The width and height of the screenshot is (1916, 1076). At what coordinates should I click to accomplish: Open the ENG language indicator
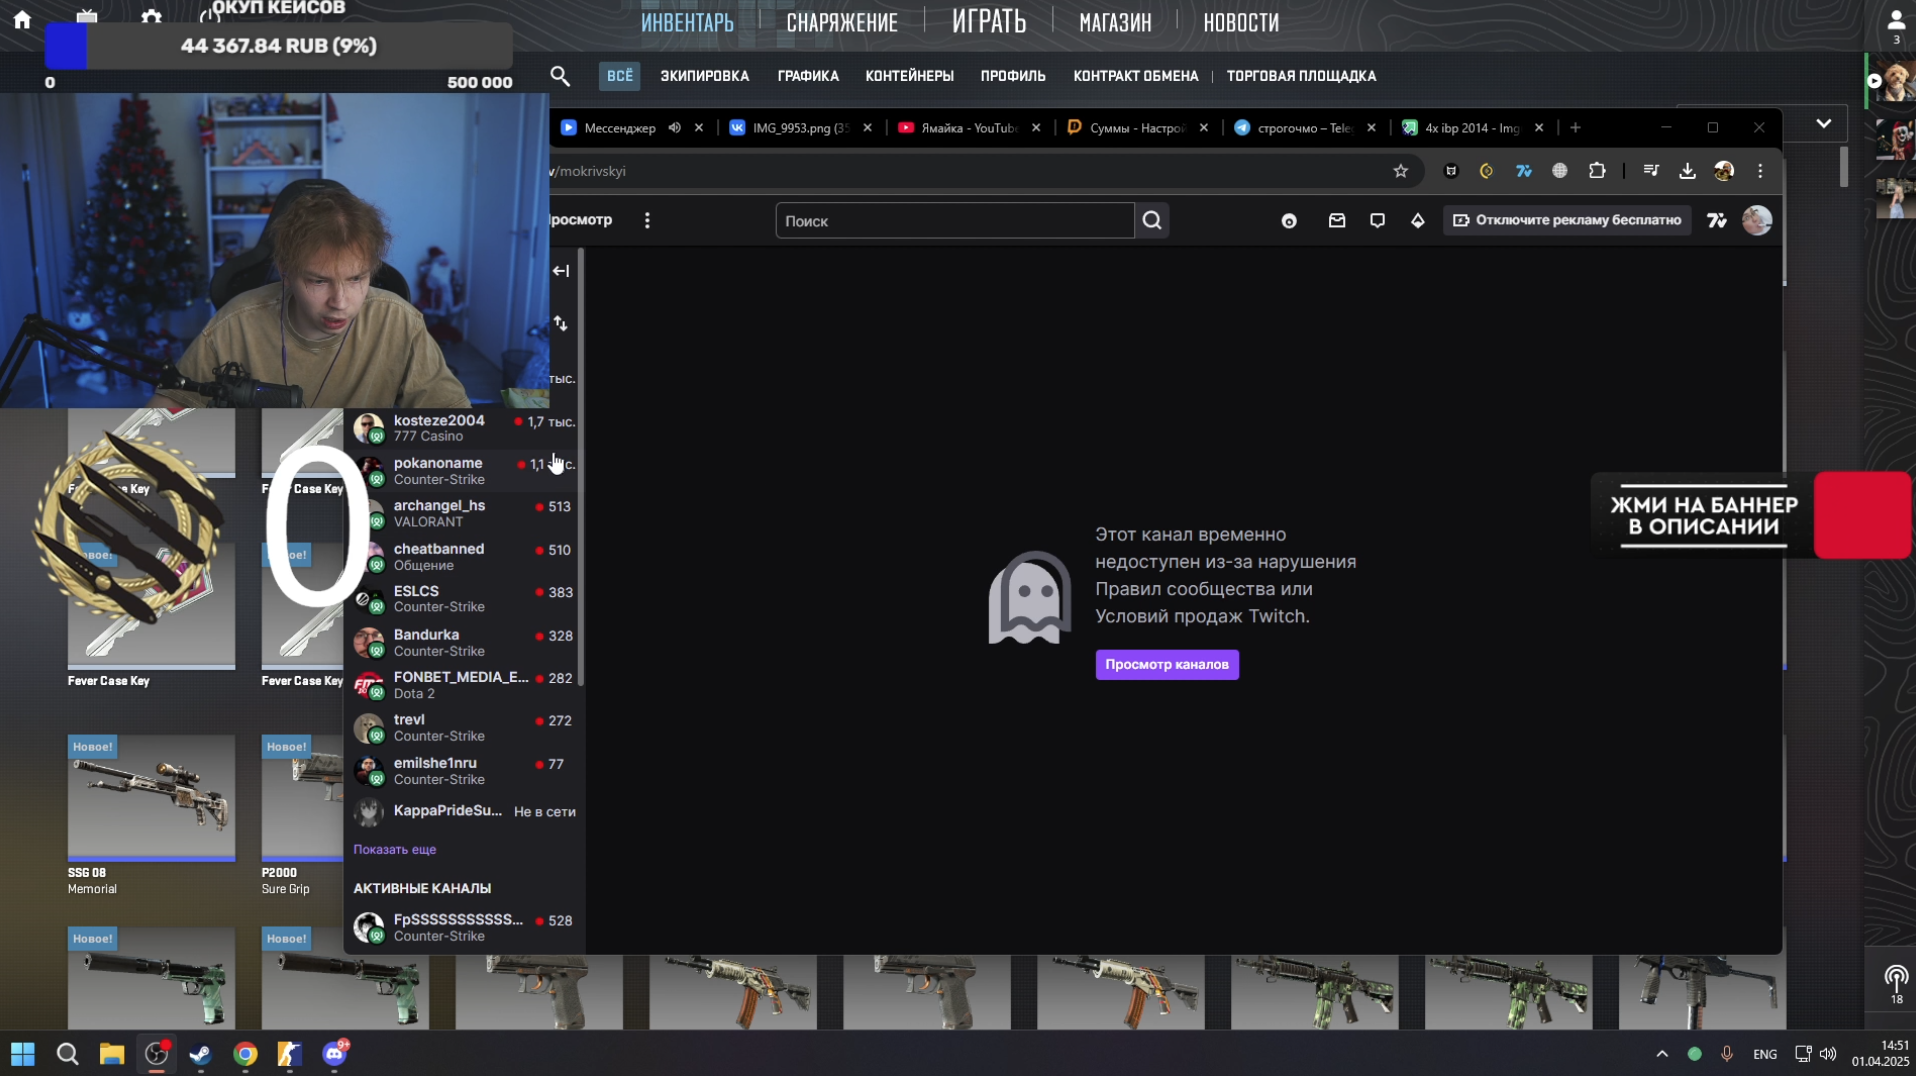click(x=1765, y=1054)
